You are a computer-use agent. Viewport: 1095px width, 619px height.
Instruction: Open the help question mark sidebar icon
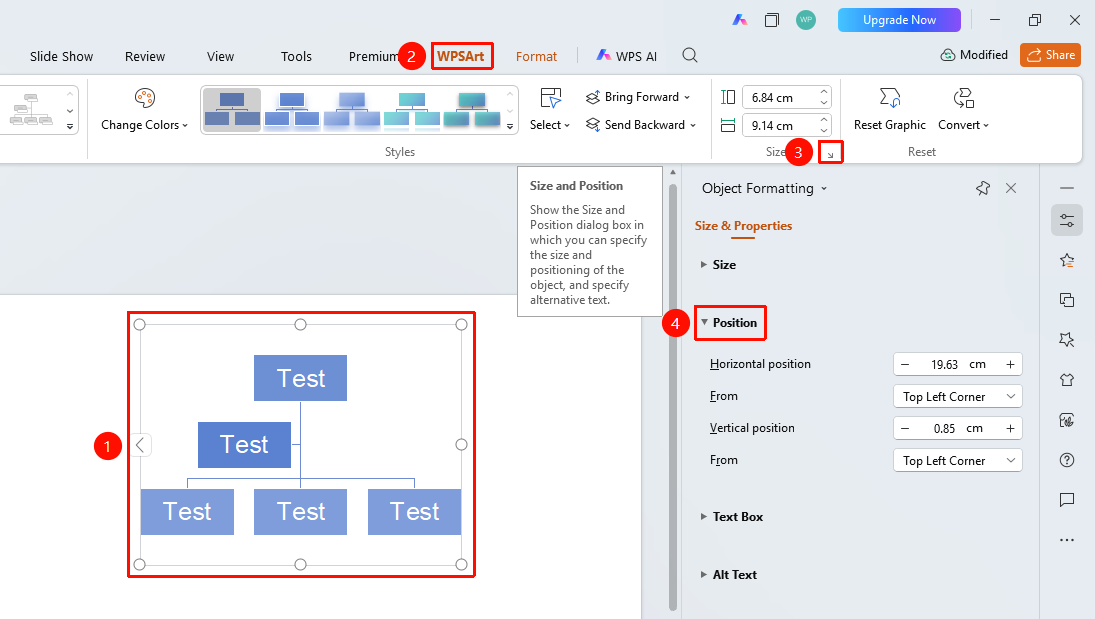click(x=1067, y=460)
